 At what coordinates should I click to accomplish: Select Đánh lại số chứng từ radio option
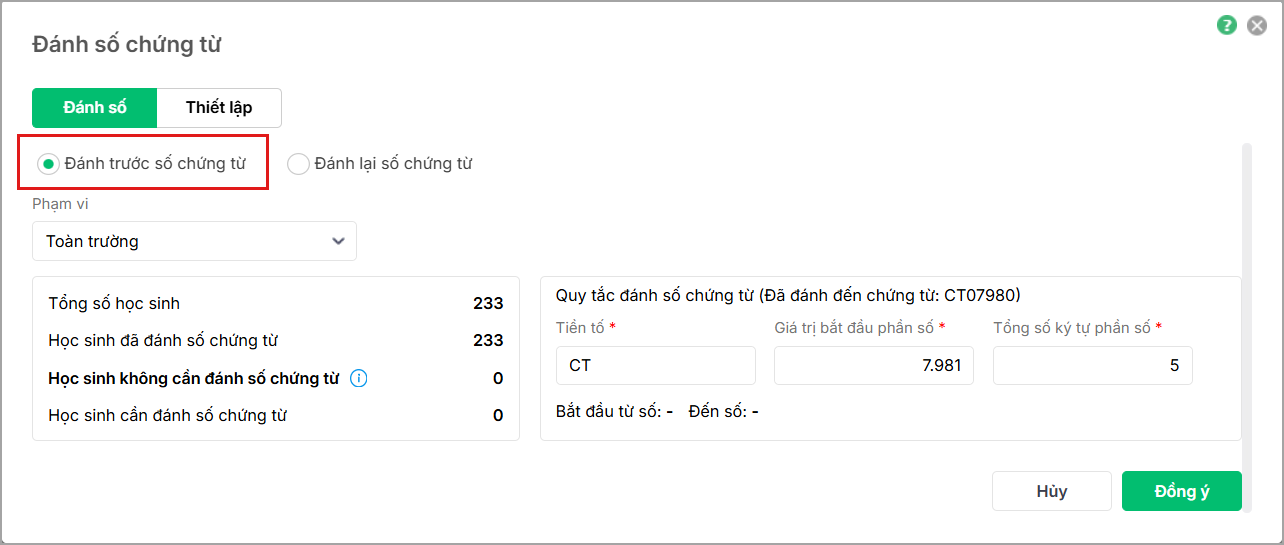298,164
